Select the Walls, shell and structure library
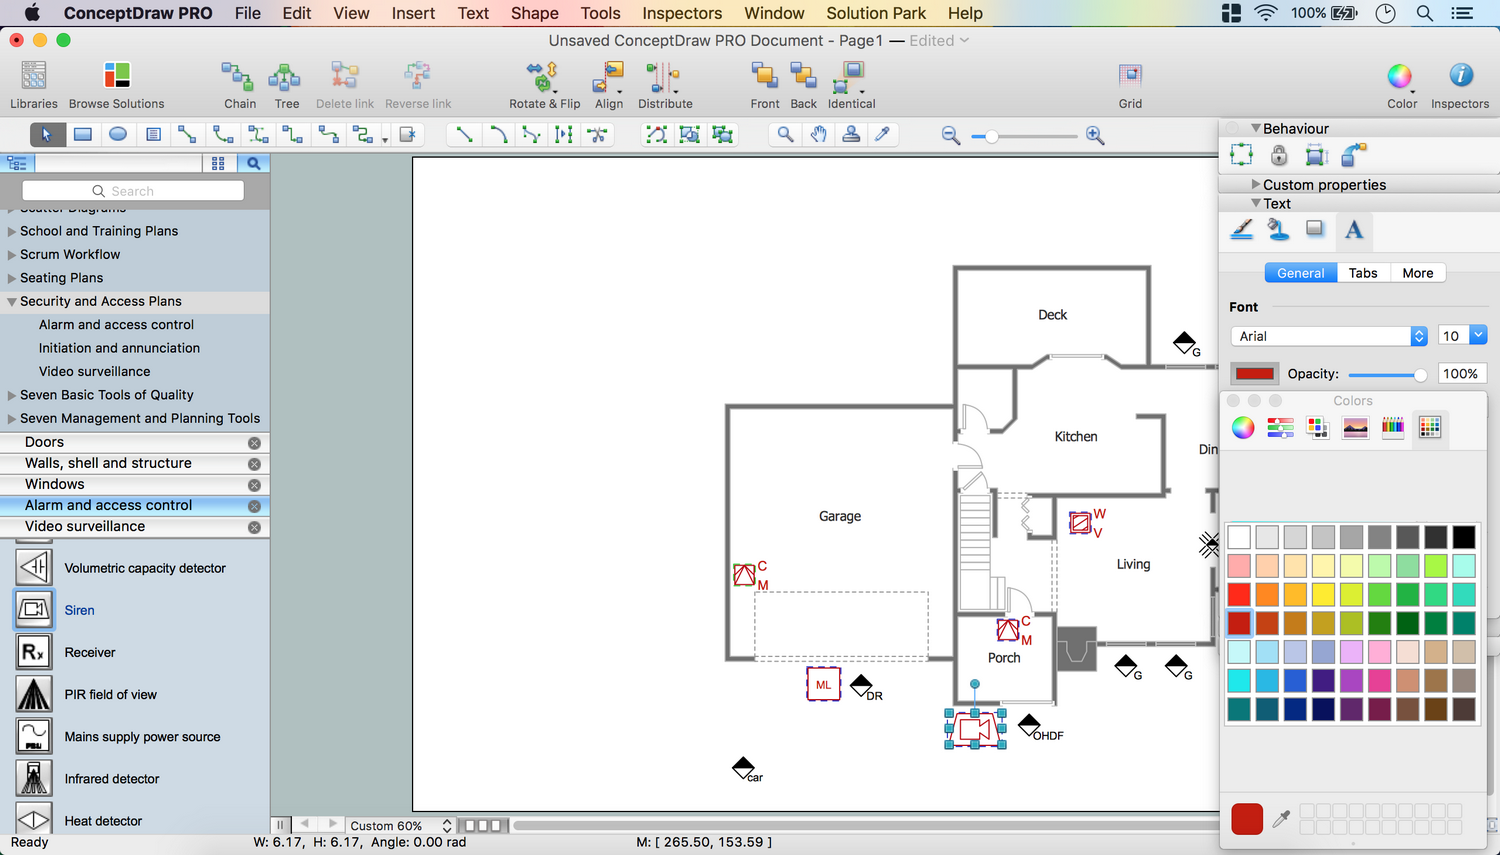The height and width of the screenshot is (855, 1500). [134, 463]
